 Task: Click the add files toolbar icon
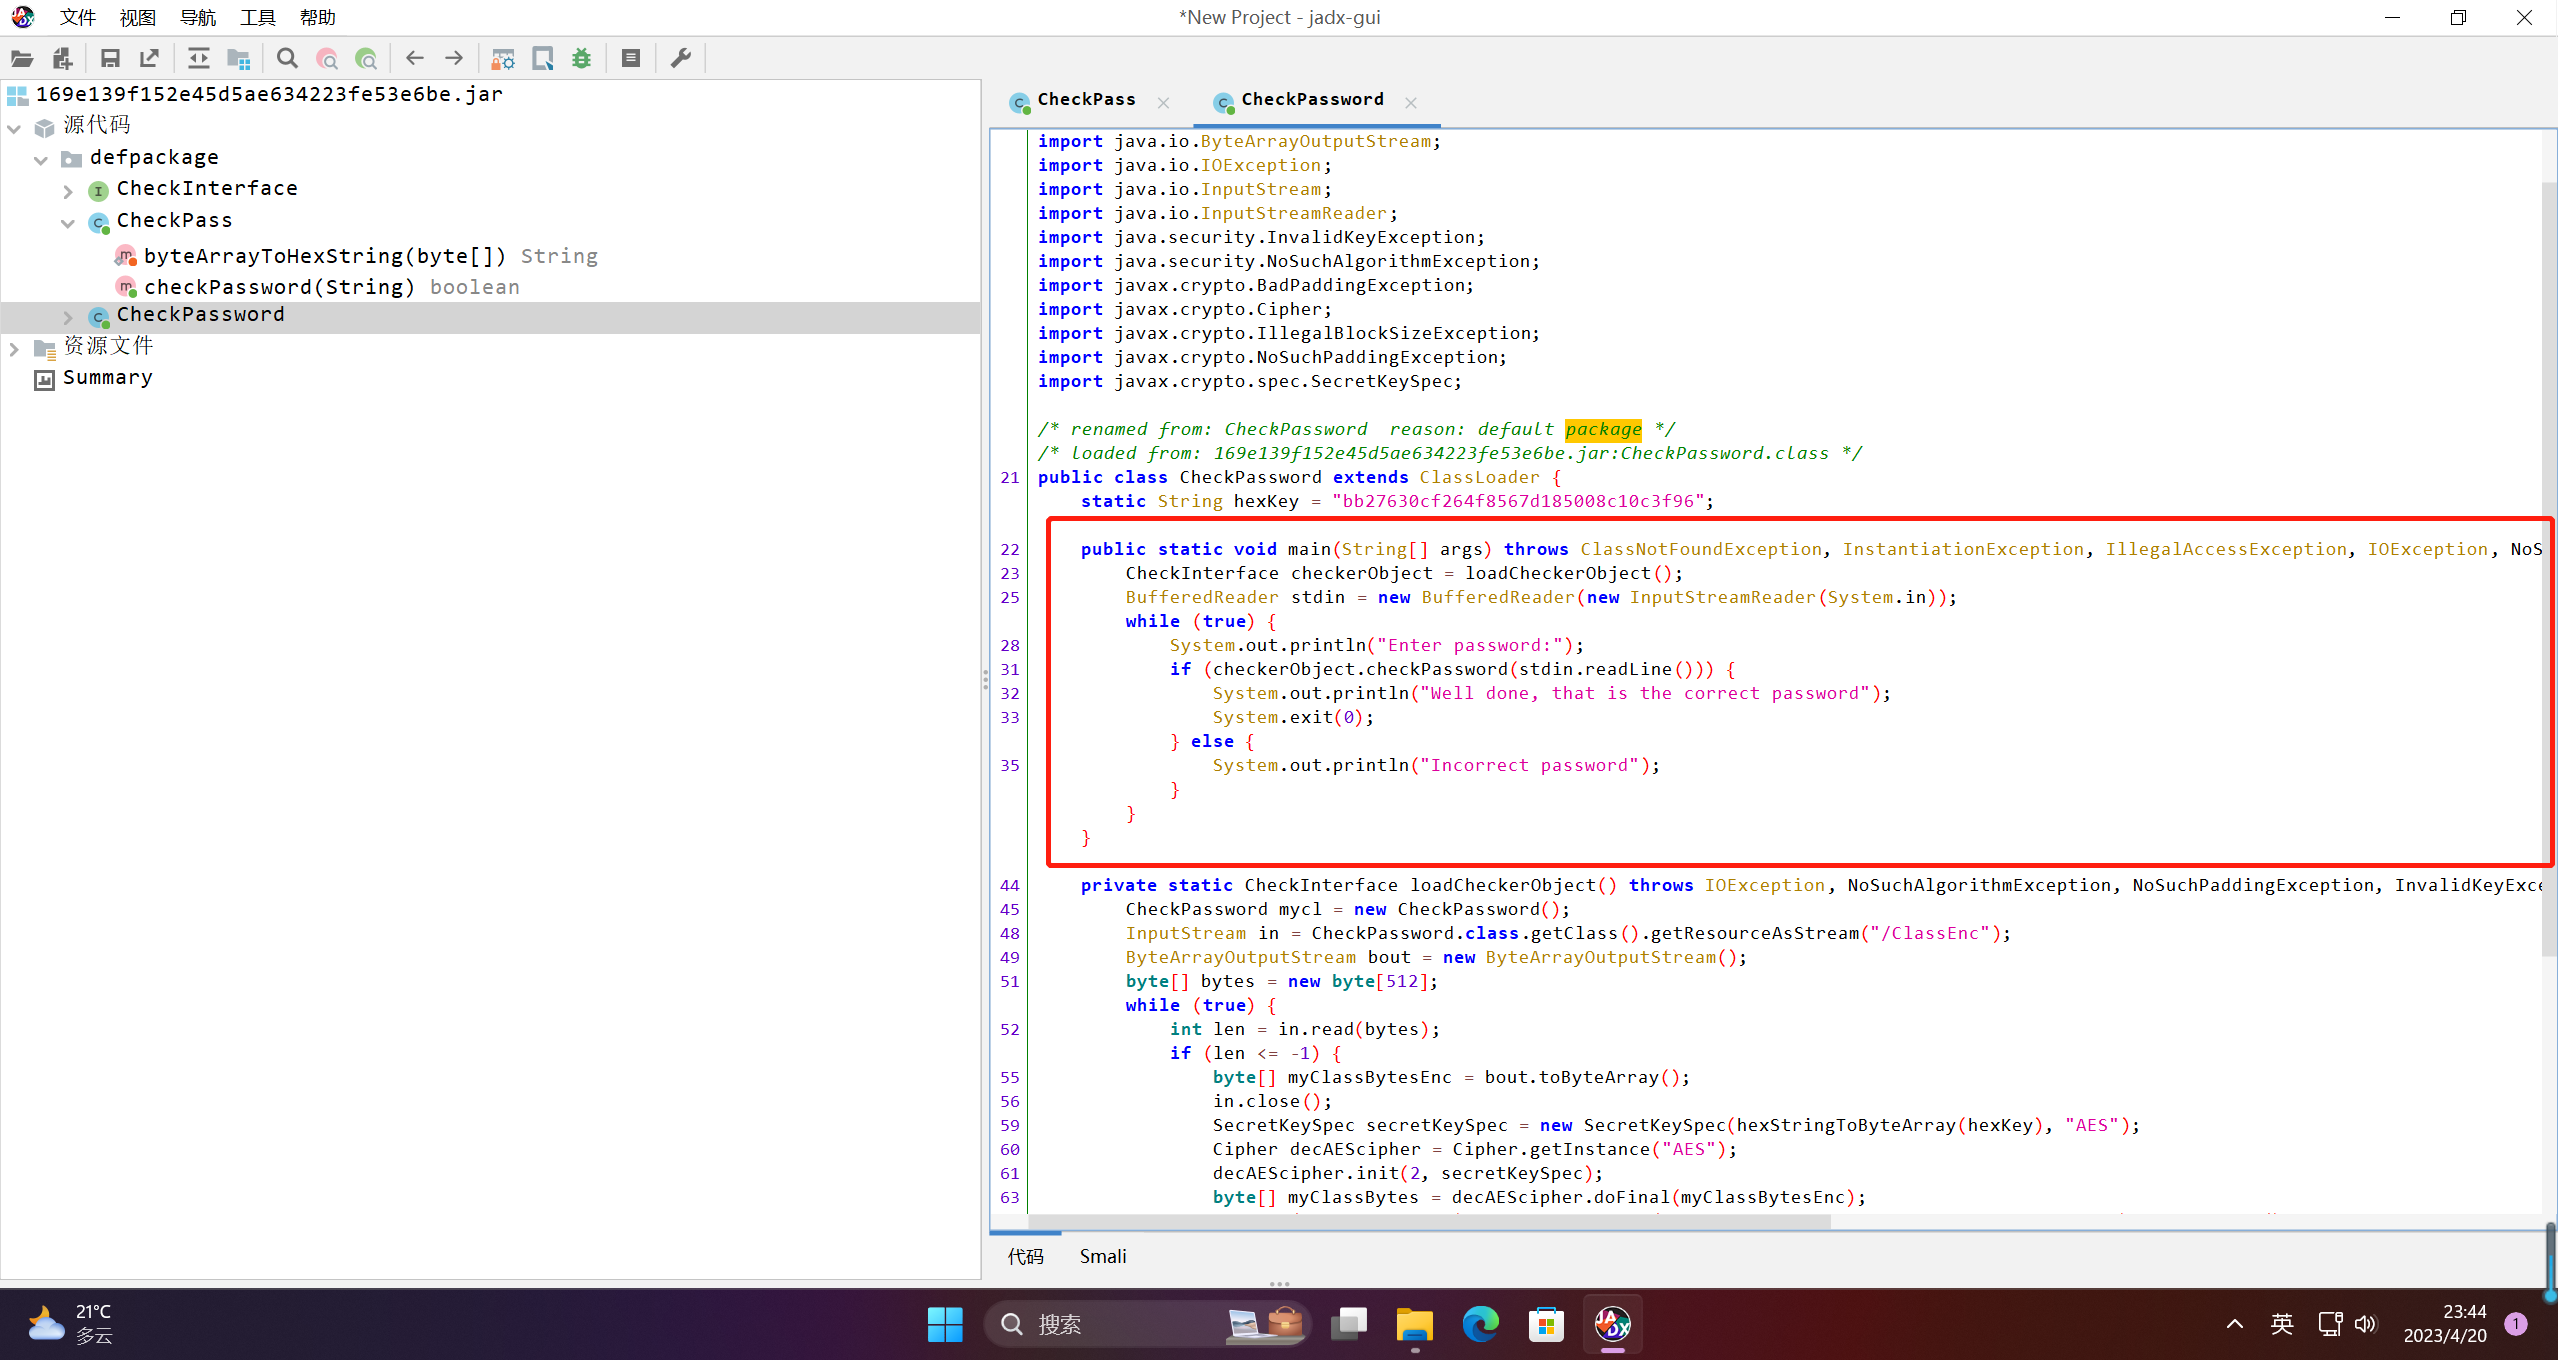pyautogui.click(x=62, y=58)
